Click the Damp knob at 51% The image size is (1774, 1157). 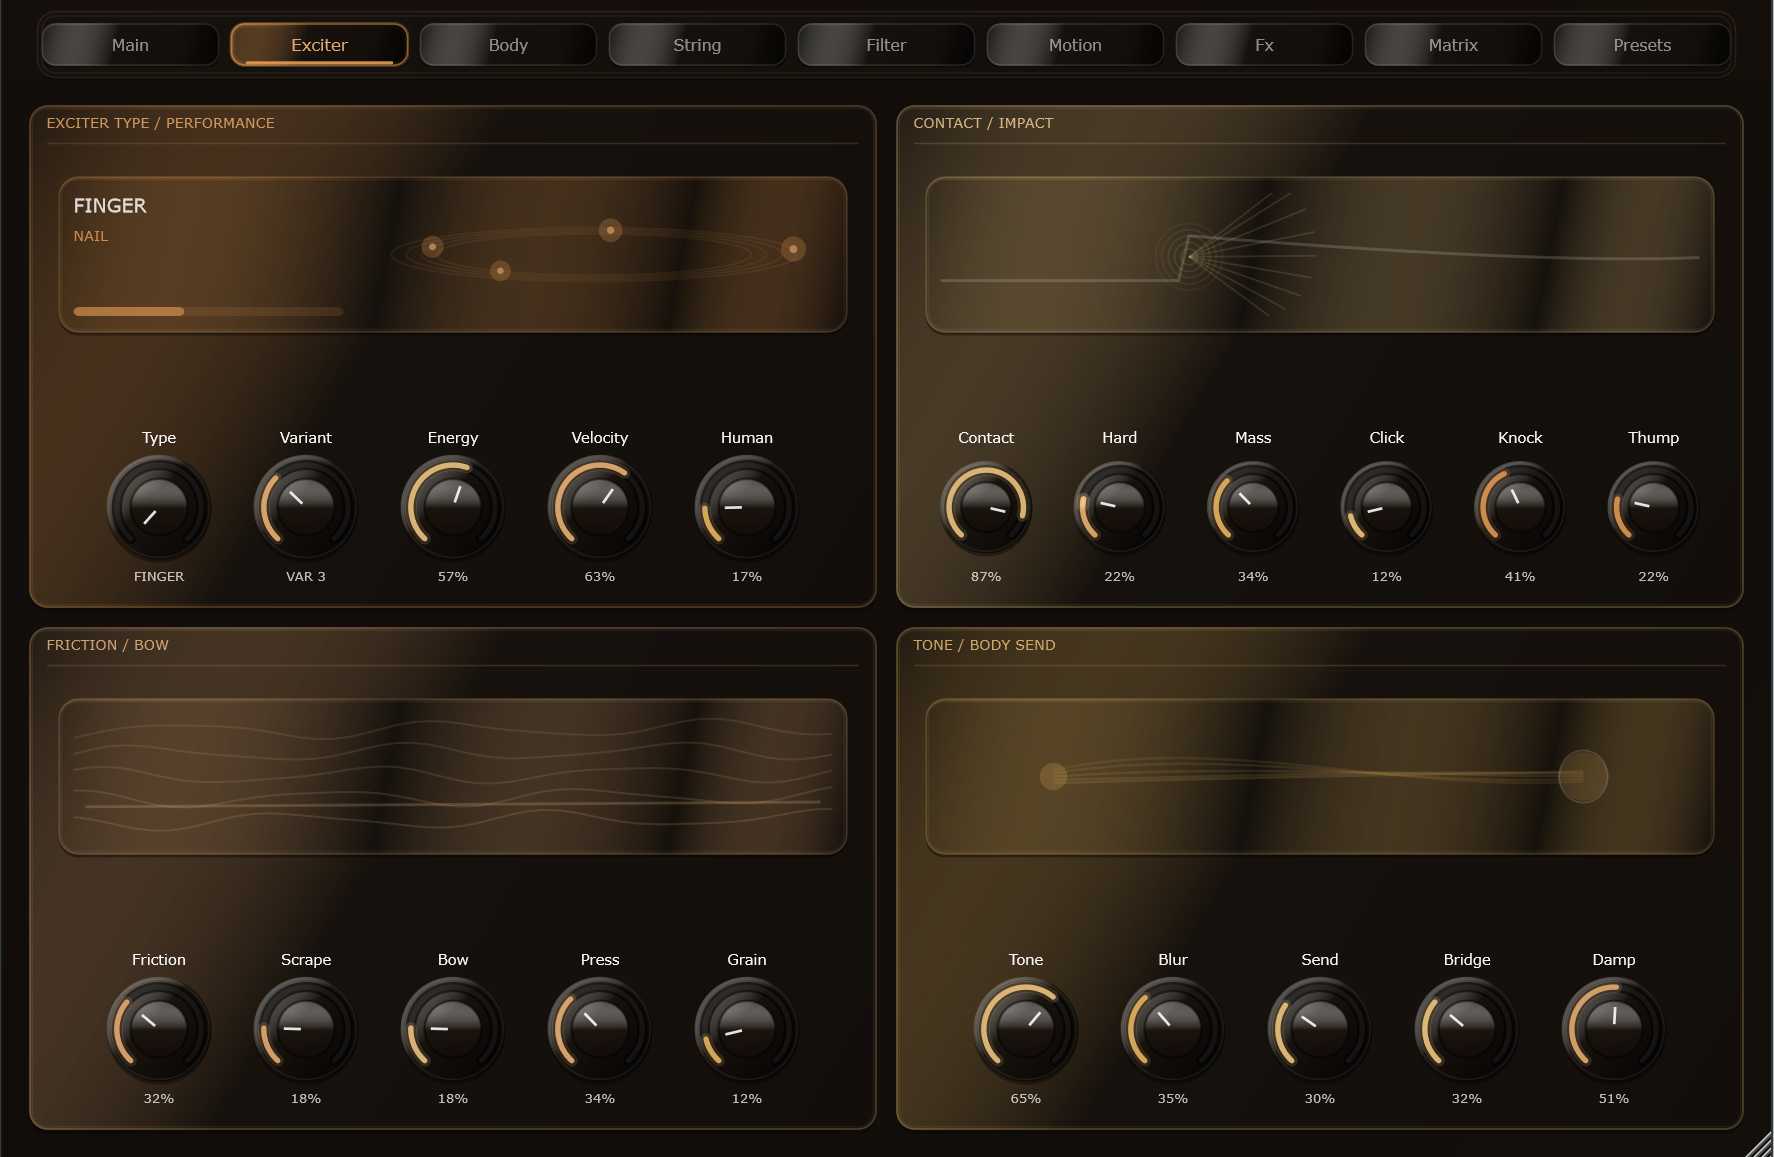pos(1614,1029)
